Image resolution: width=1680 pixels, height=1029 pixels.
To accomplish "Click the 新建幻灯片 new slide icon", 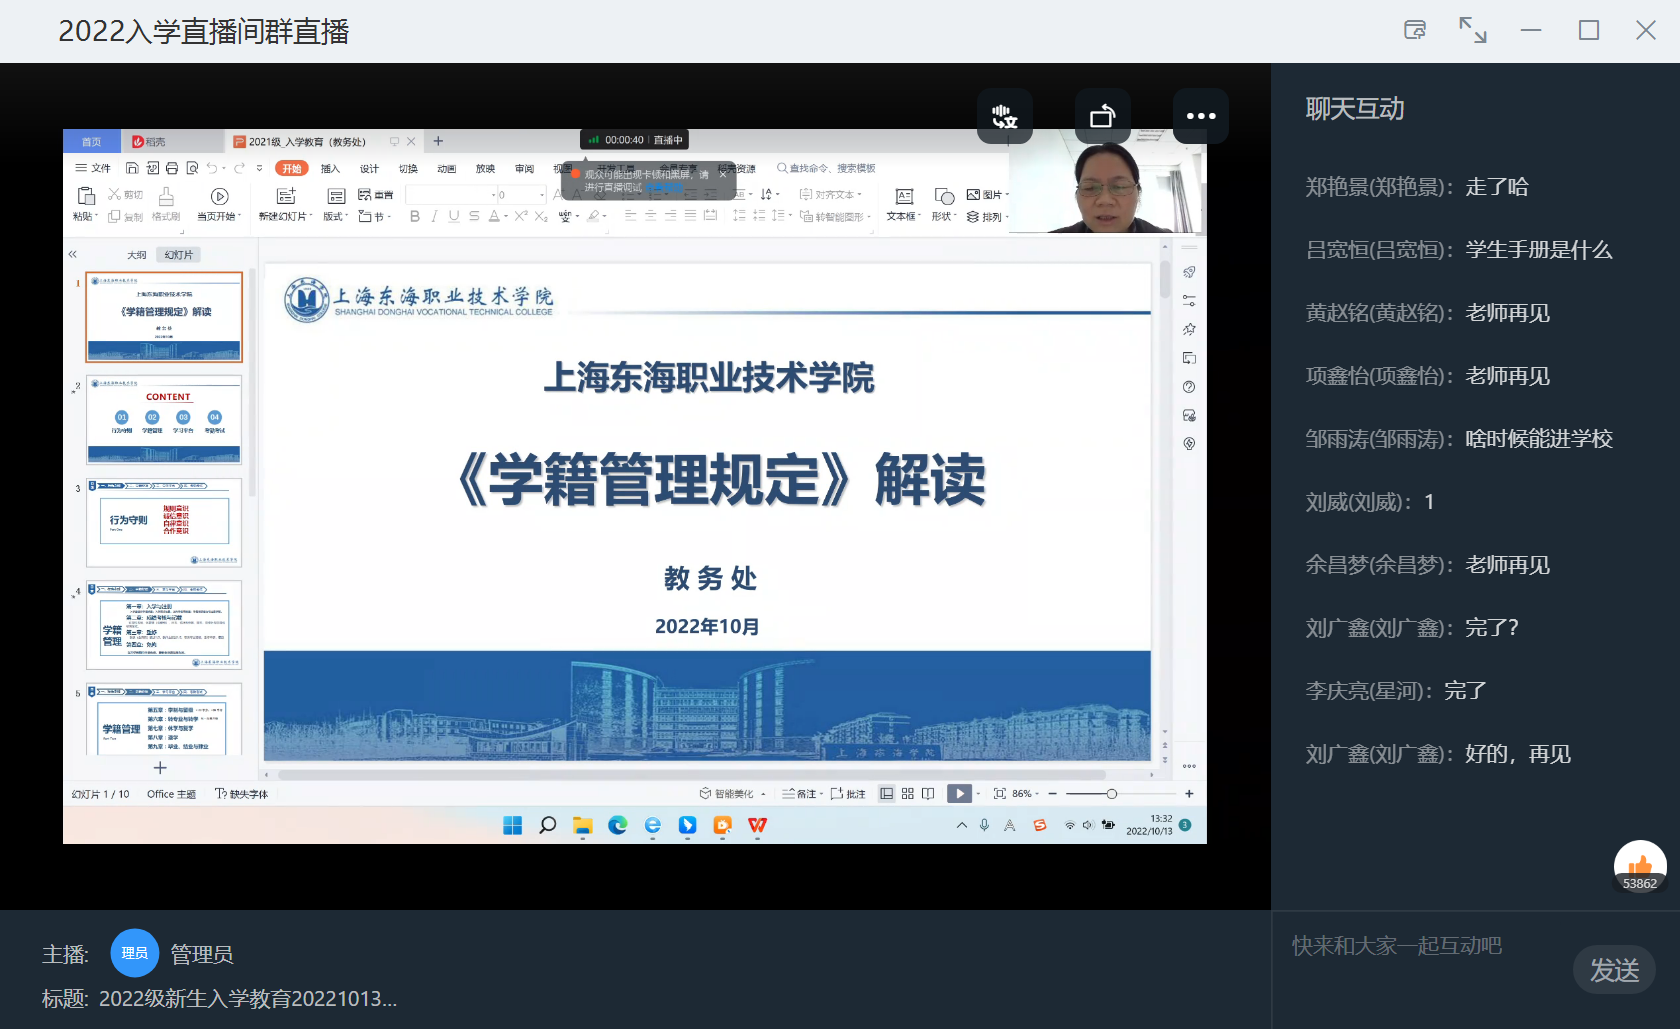I will (286, 196).
